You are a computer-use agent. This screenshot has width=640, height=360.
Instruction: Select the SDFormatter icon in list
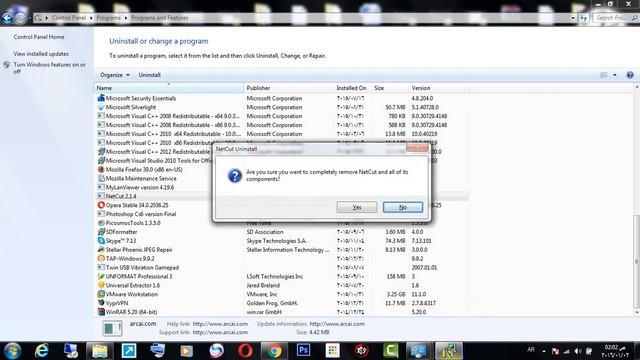point(101,232)
